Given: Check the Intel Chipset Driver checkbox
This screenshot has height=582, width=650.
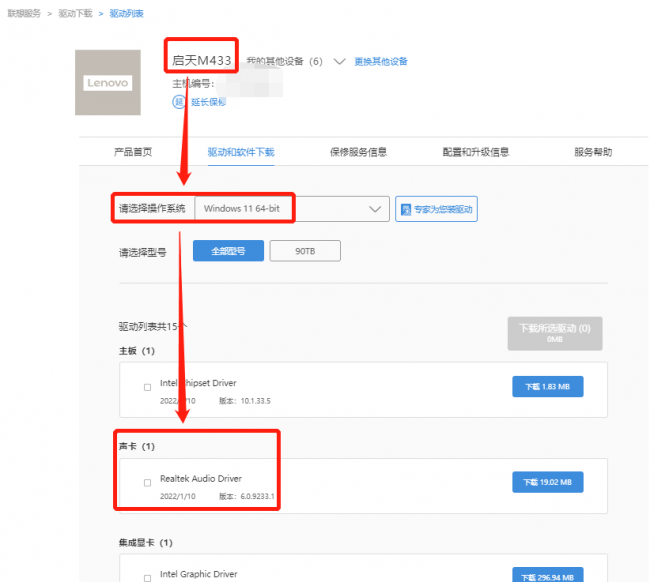Looking at the screenshot, I should 147,388.
